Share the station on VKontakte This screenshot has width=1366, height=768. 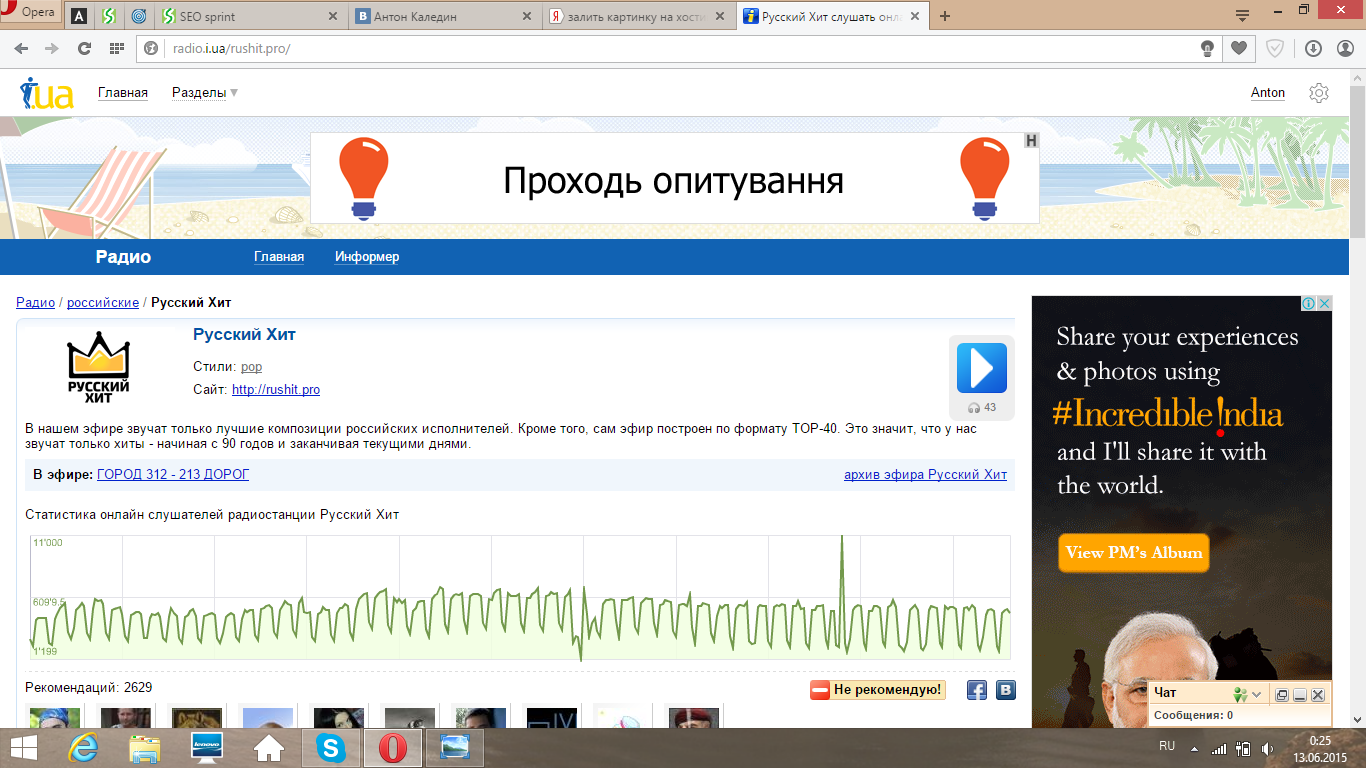click(1006, 690)
